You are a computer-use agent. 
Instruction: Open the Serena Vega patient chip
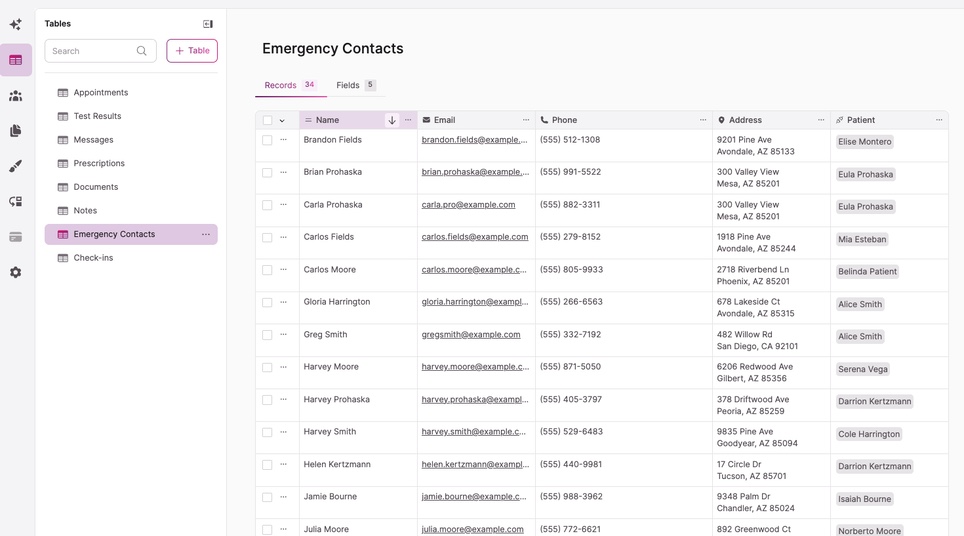(863, 369)
